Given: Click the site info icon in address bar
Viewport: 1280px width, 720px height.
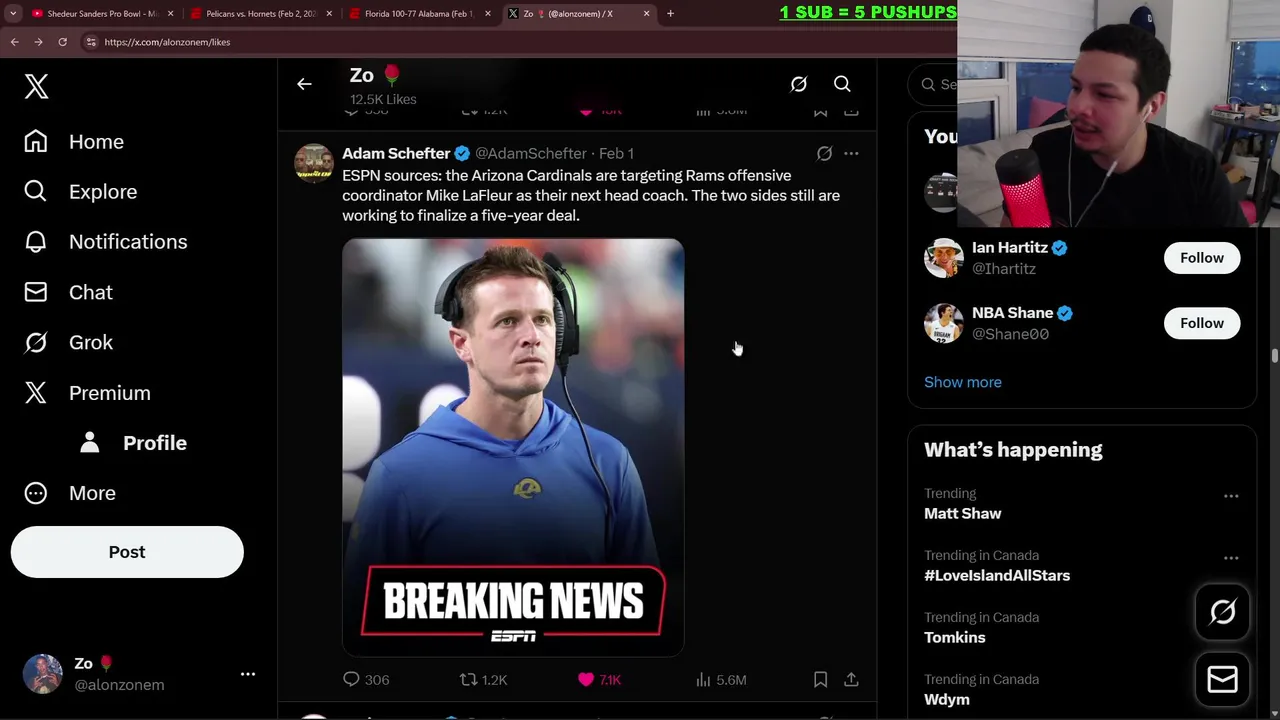Looking at the screenshot, I should point(91,42).
